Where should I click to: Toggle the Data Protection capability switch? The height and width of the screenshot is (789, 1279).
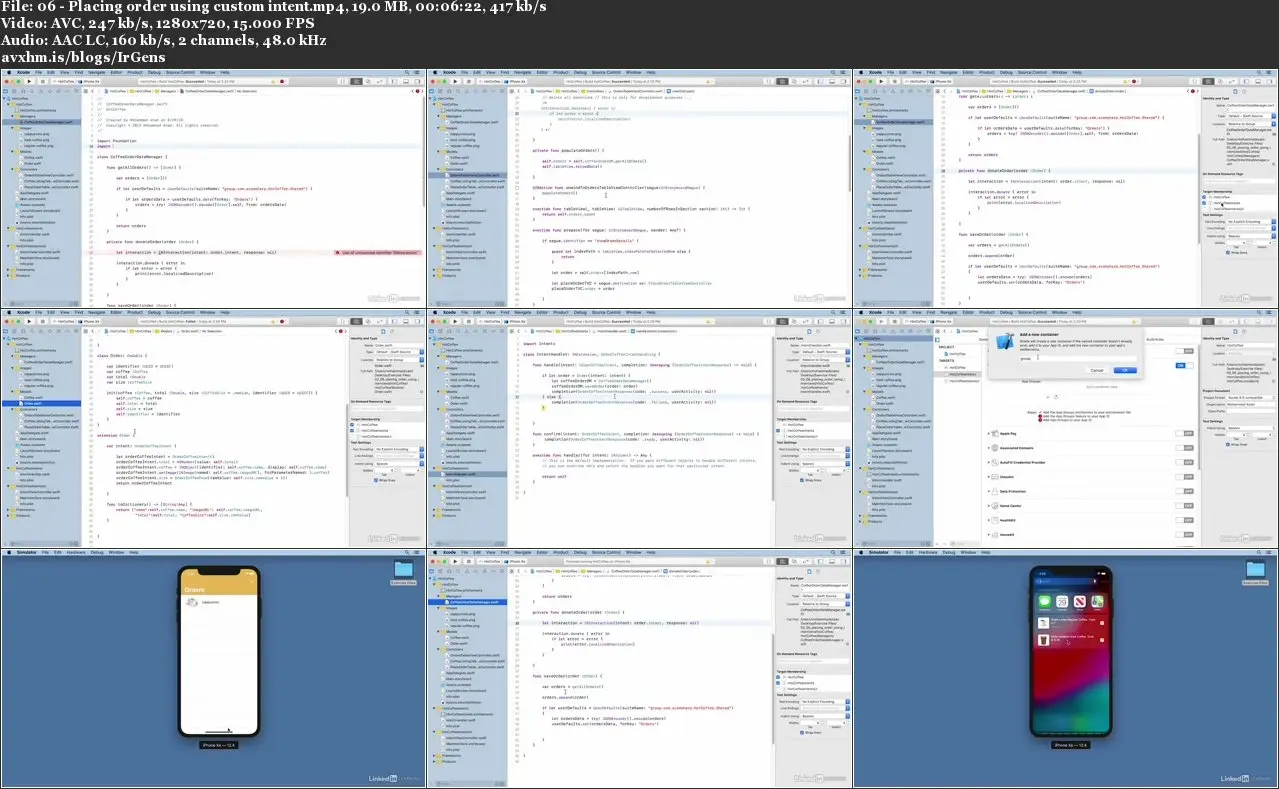click(x=1184, y=491)
